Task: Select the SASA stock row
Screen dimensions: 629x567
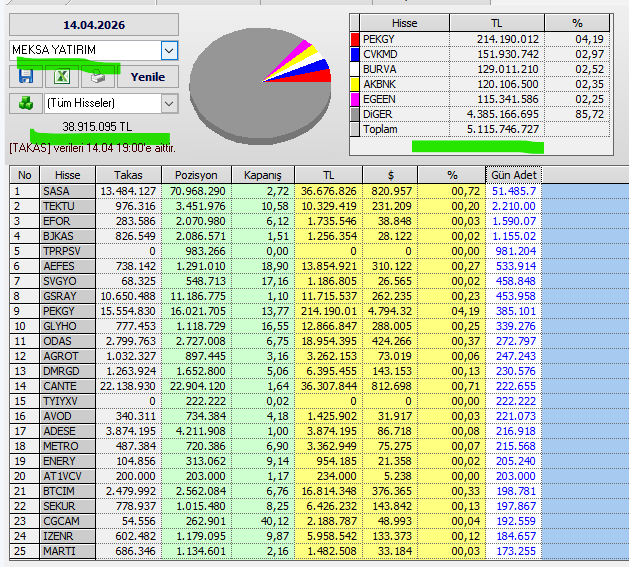Action: coord(275,191)
